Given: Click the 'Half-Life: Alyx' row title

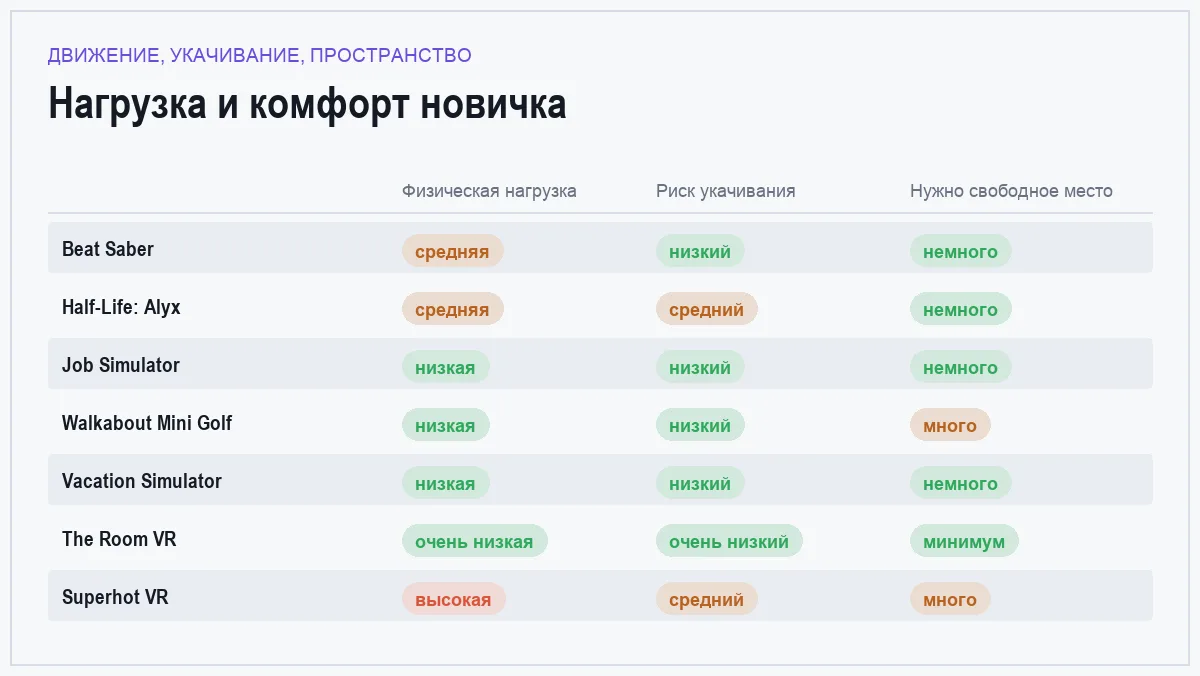Looking at the screenshot, I should tap(121, 307).
